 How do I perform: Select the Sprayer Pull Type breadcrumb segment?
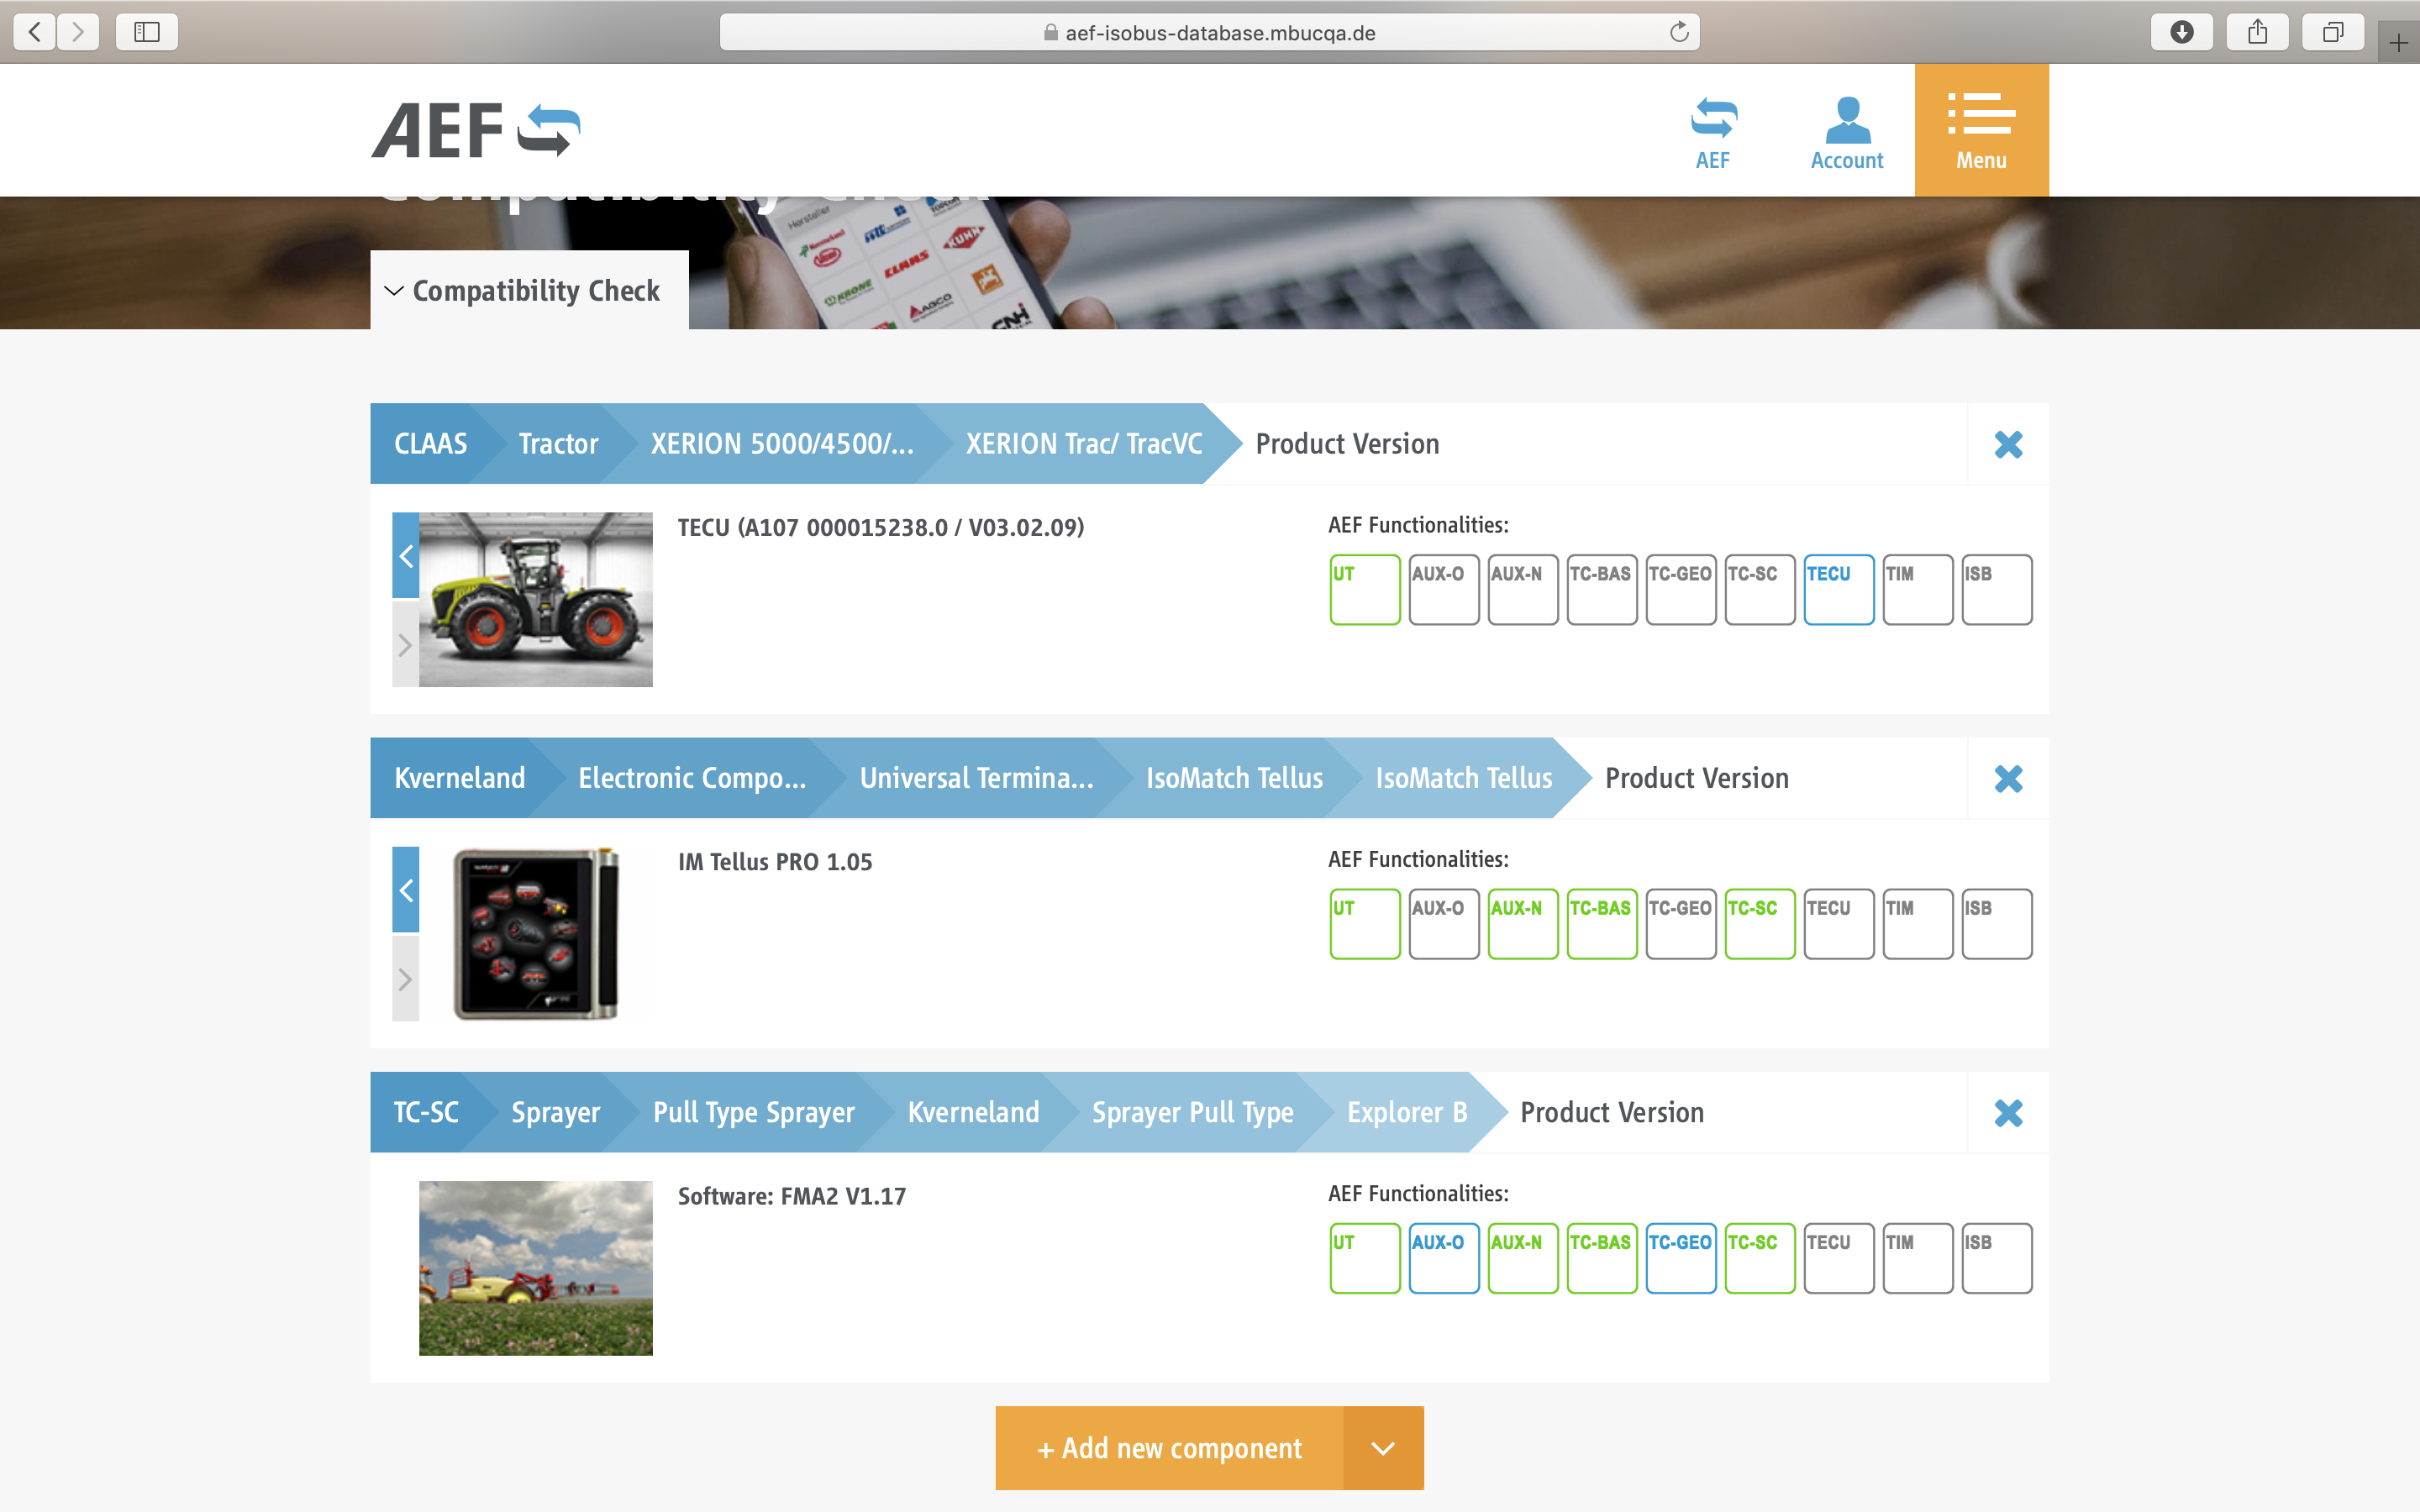[x=1193, y=1112]
